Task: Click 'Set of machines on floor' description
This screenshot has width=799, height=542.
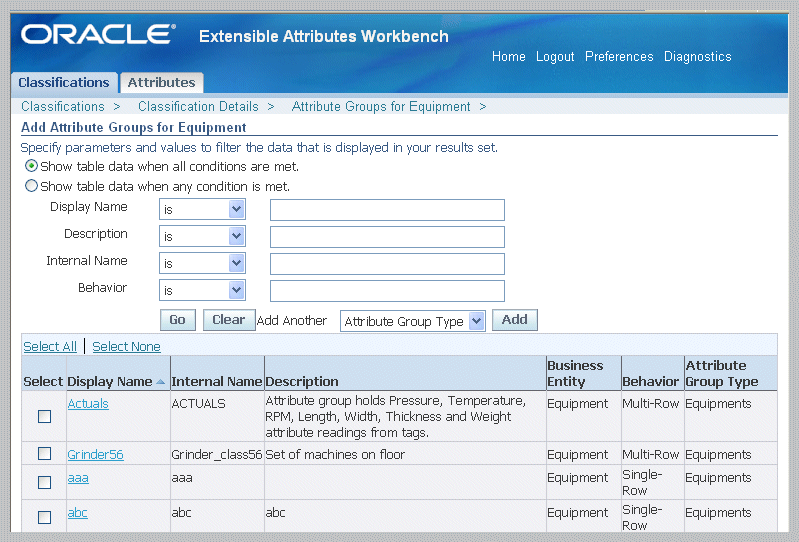Action: (x=335, y=454)
